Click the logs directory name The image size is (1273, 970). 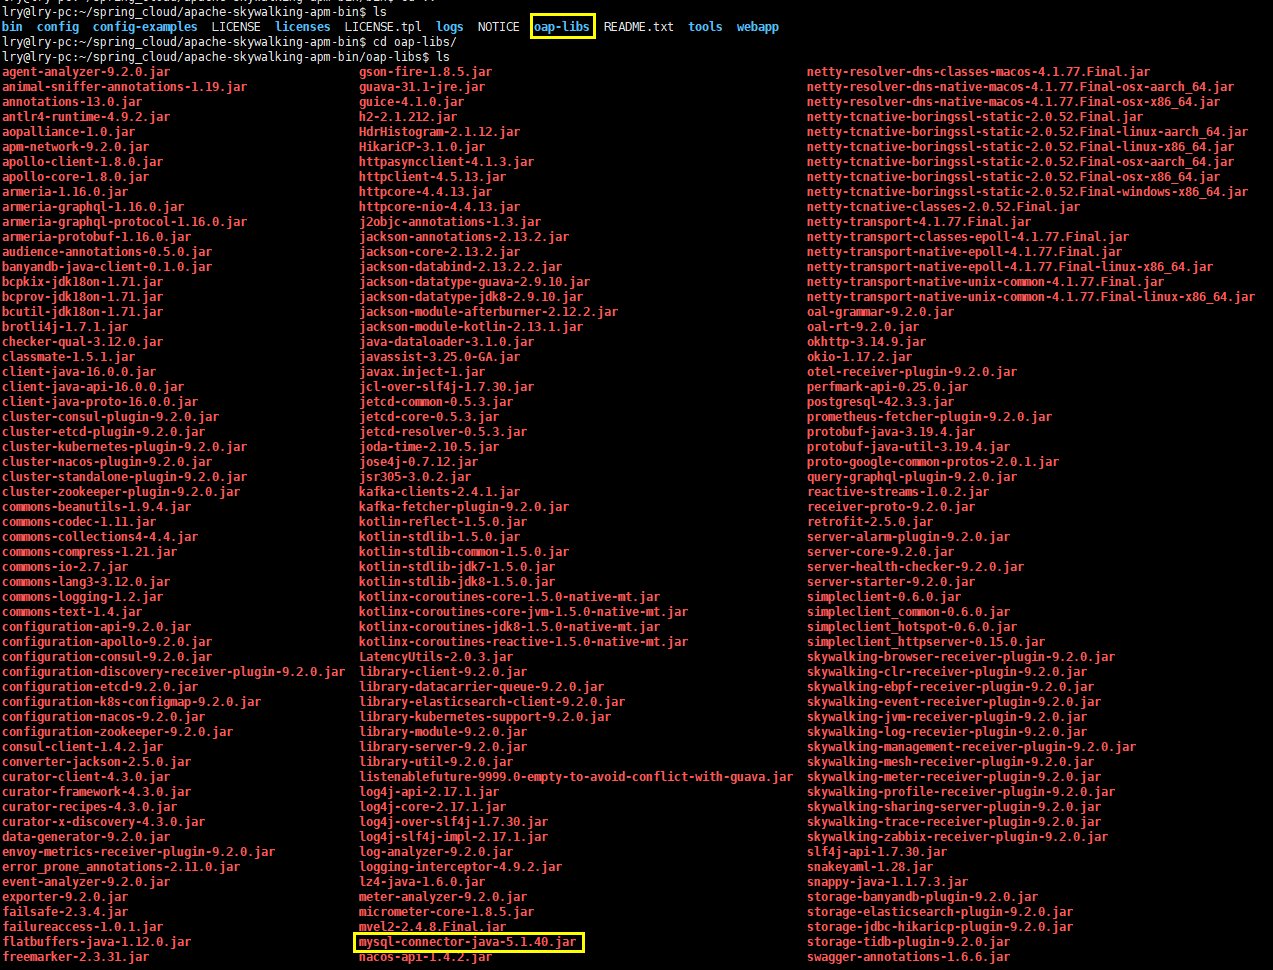pyautogui.click(x=450, y=27)
